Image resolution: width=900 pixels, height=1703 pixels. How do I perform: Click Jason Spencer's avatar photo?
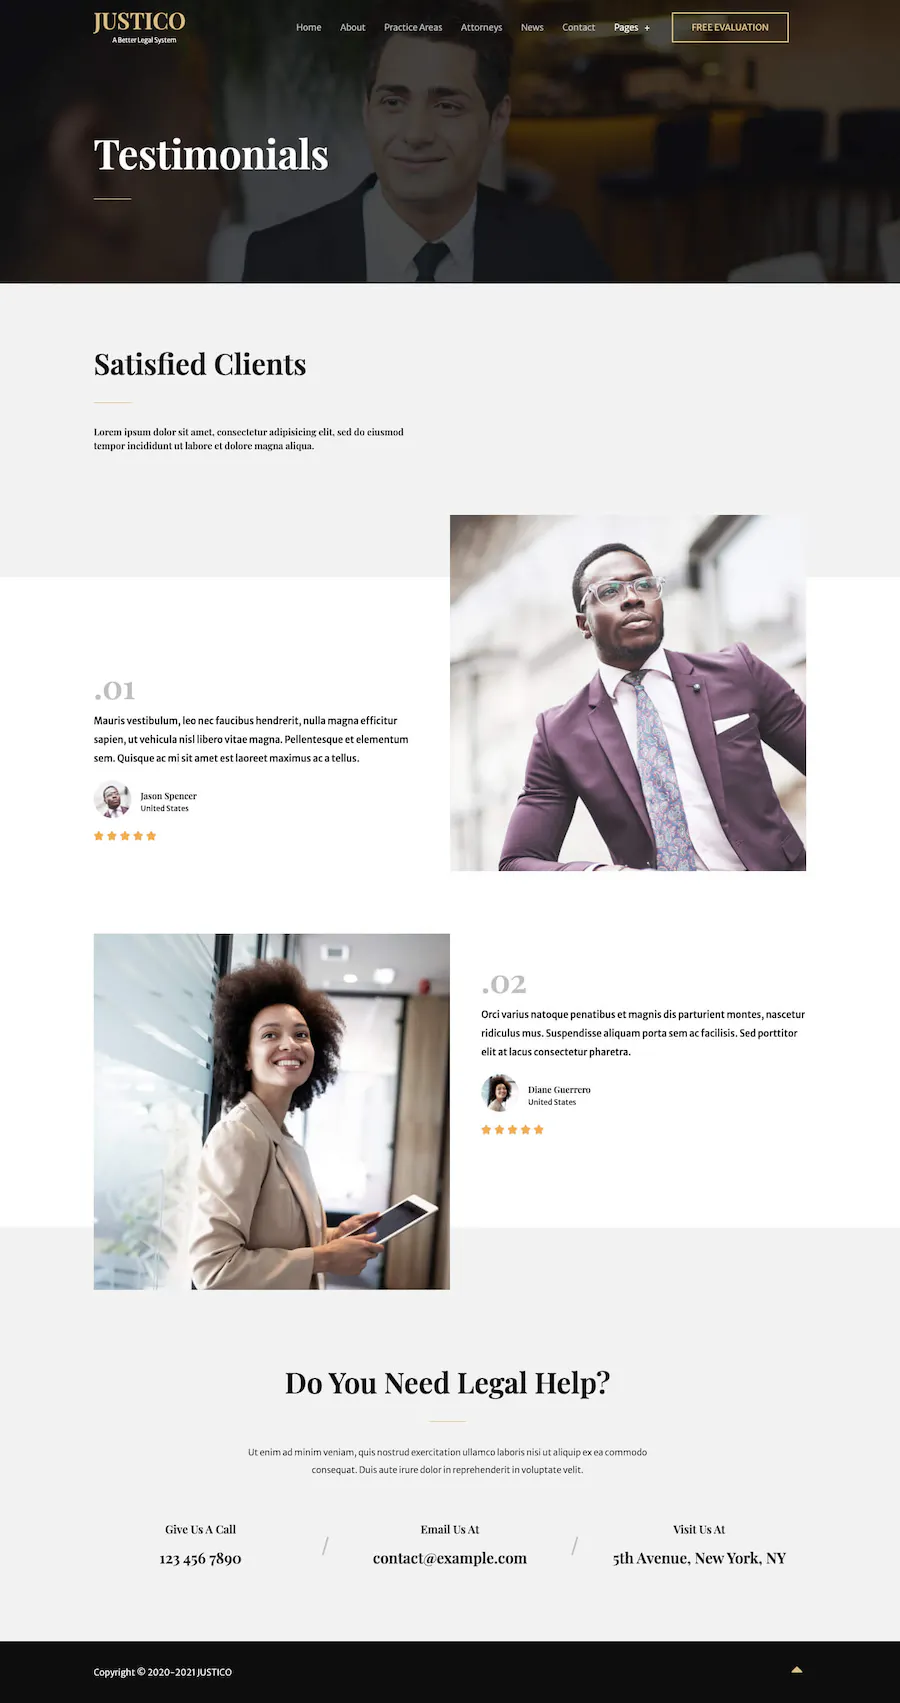(x=111, y=800)
